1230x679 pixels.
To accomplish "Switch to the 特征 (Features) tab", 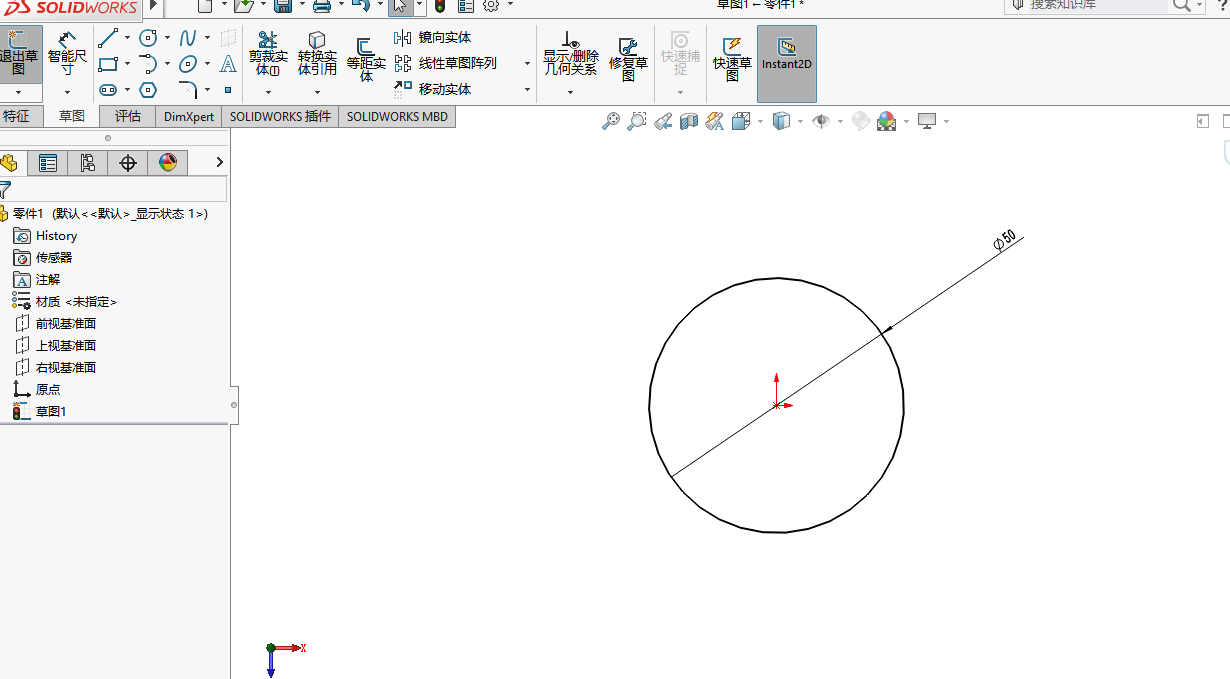I will click(x=17, y=116).
